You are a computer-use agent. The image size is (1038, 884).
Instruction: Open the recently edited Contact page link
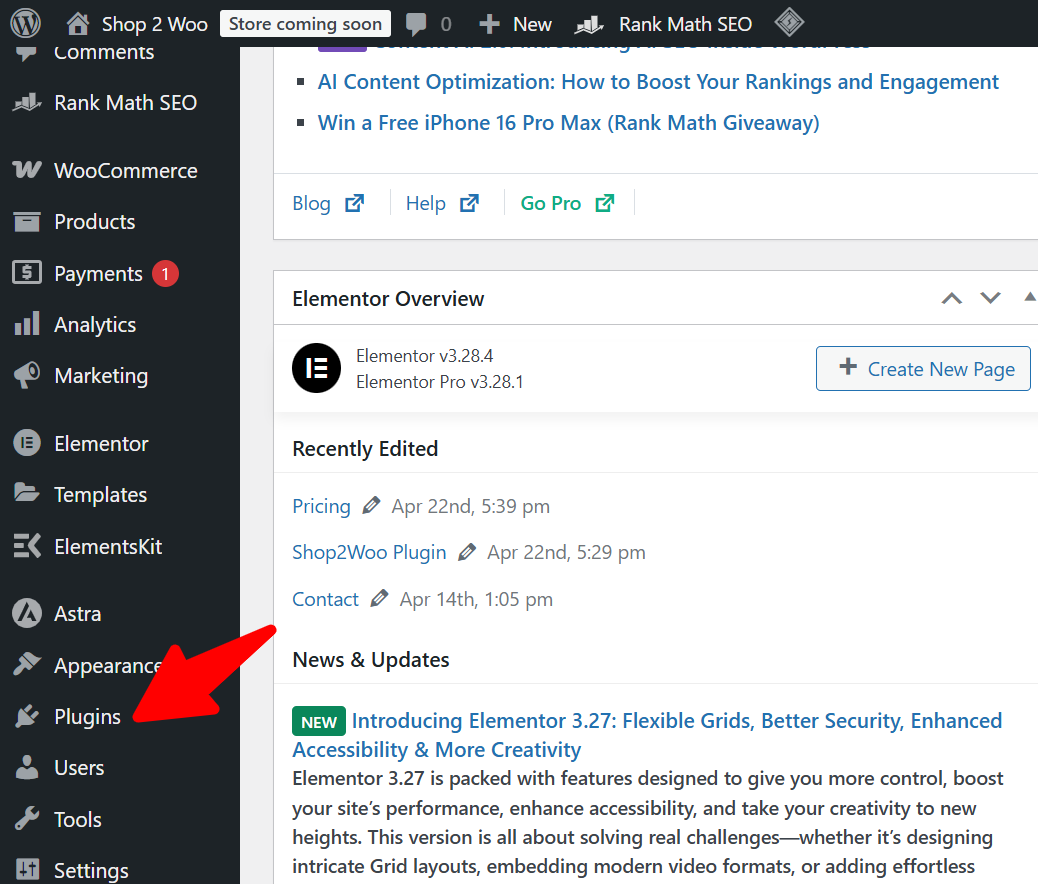(x=325, y=599)
